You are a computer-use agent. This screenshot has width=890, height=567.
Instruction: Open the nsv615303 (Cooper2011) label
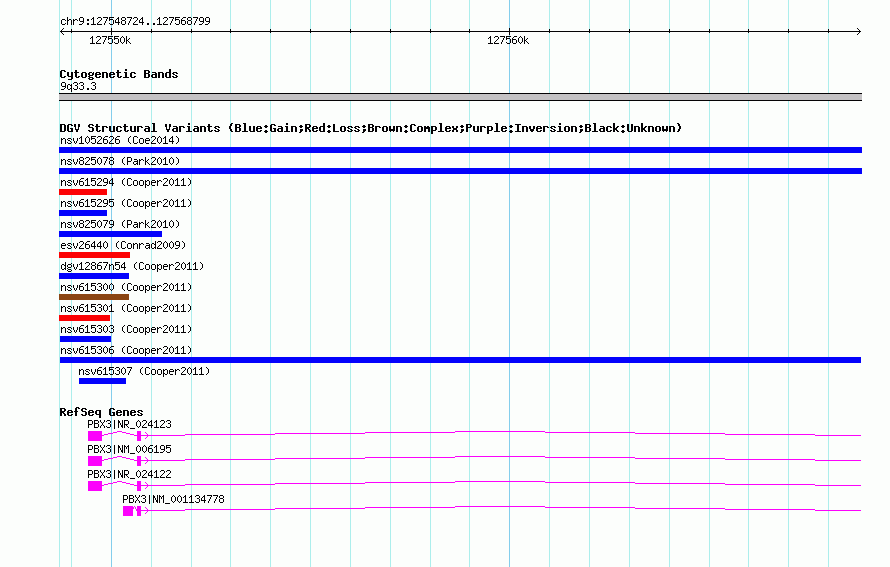pos(126,329)
